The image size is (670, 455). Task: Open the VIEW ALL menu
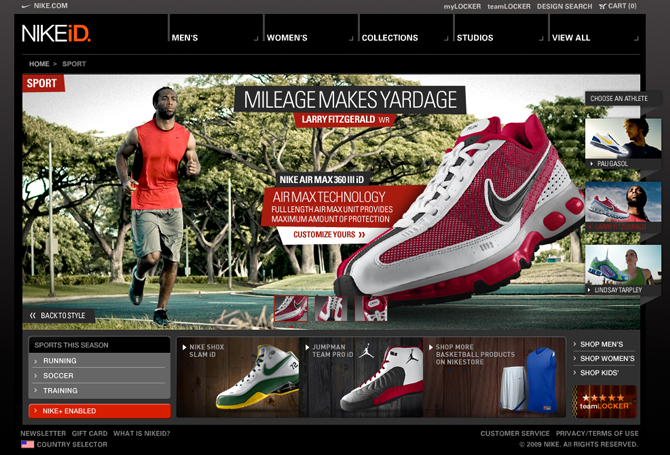click(x=571, y=38)
